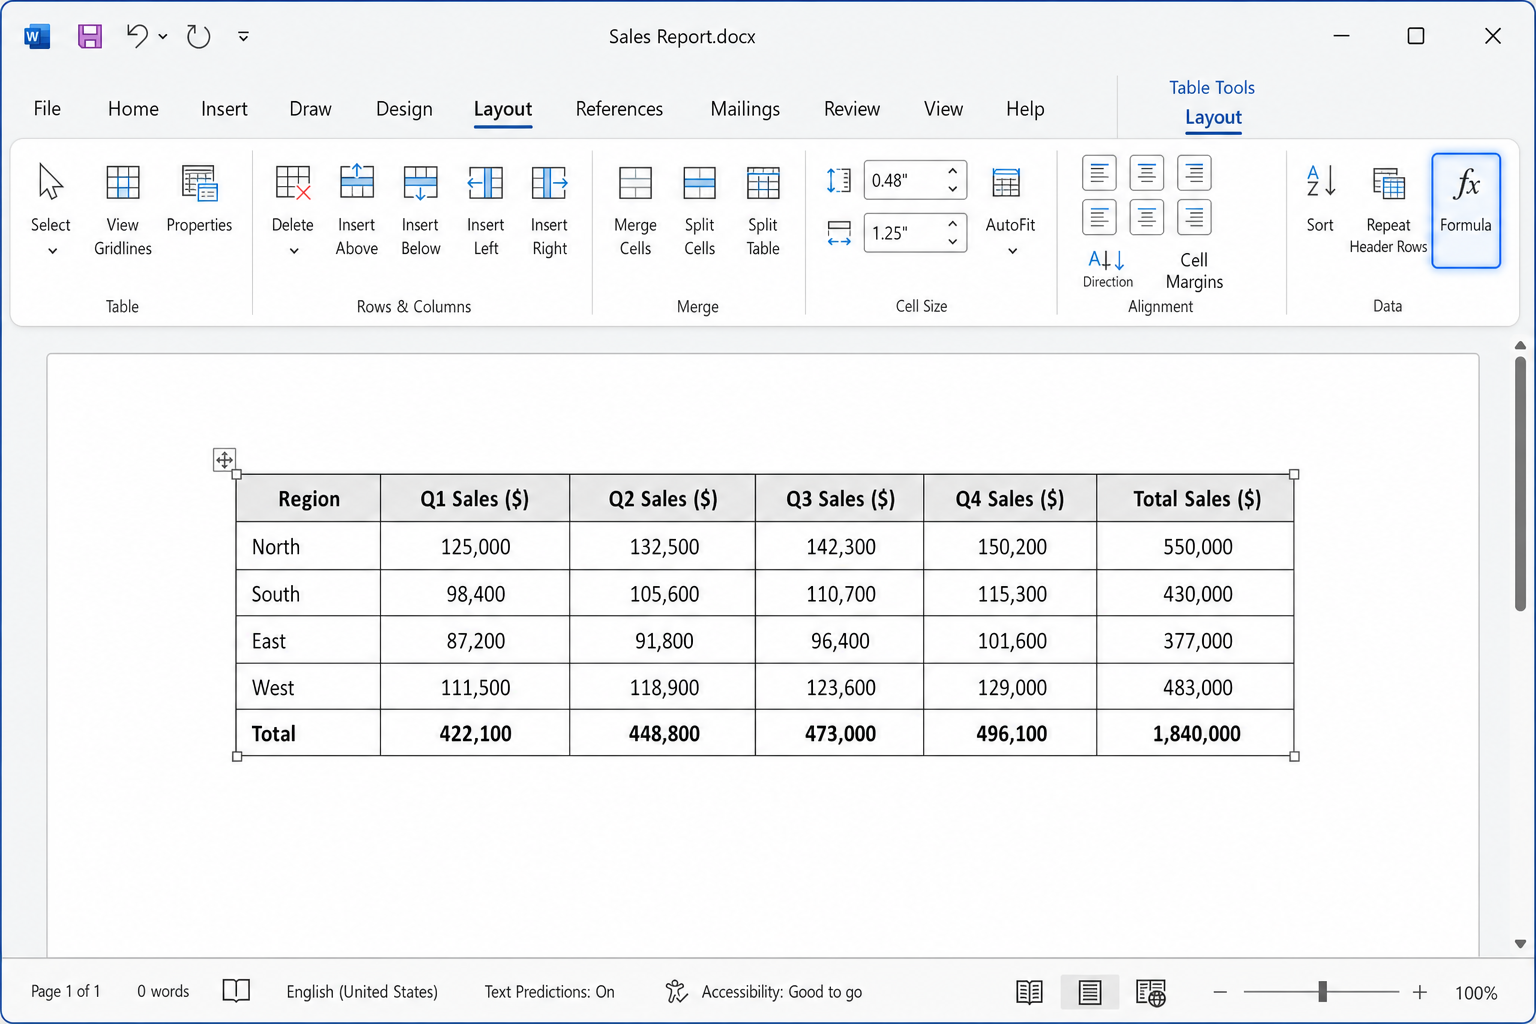This screenshot has height=1024, width=1536.
Task: Click the Save icon in title bar
Action: [x=90, y=37]
